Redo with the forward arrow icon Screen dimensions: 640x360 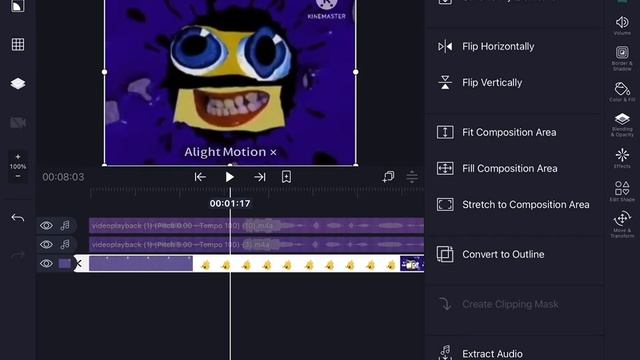point(18,256)
